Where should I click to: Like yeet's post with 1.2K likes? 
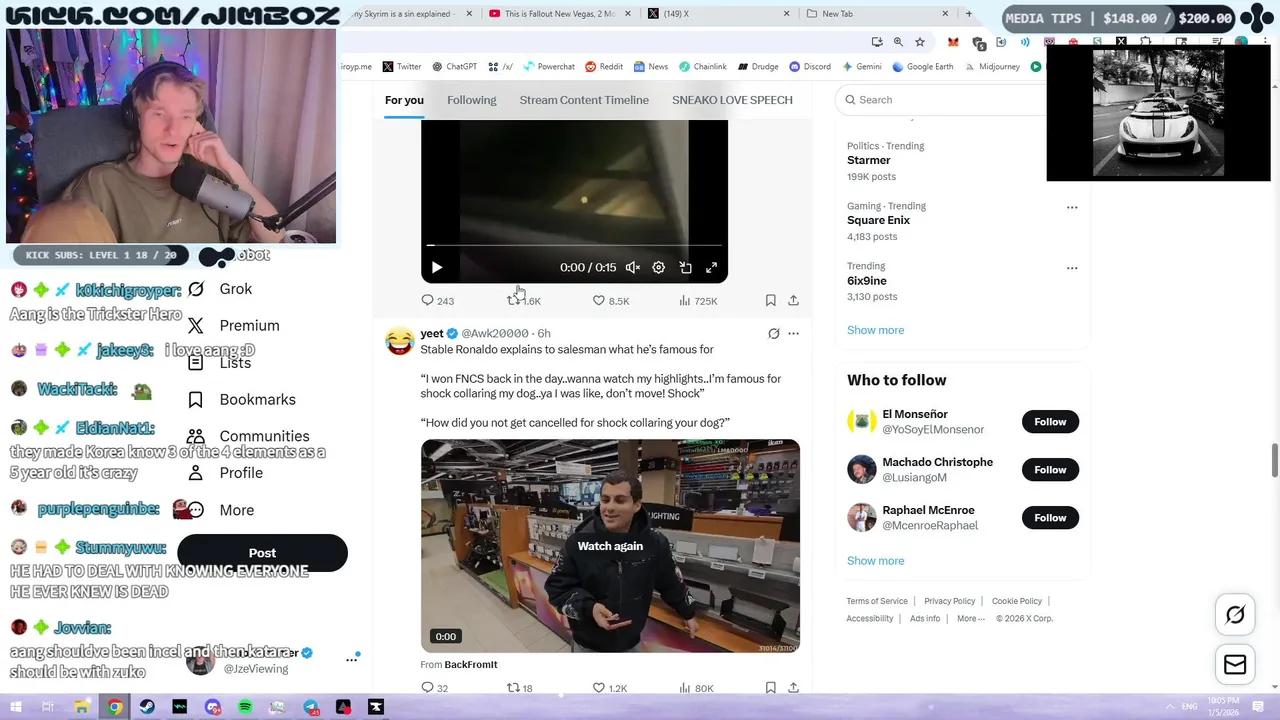(610, 688)
